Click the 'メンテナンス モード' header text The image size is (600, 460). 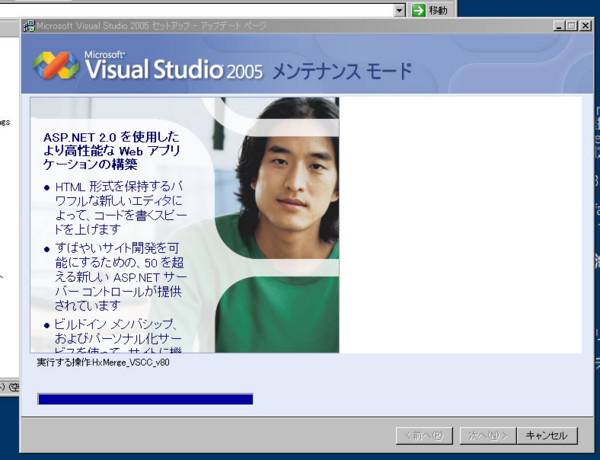[x=342, y=71]
